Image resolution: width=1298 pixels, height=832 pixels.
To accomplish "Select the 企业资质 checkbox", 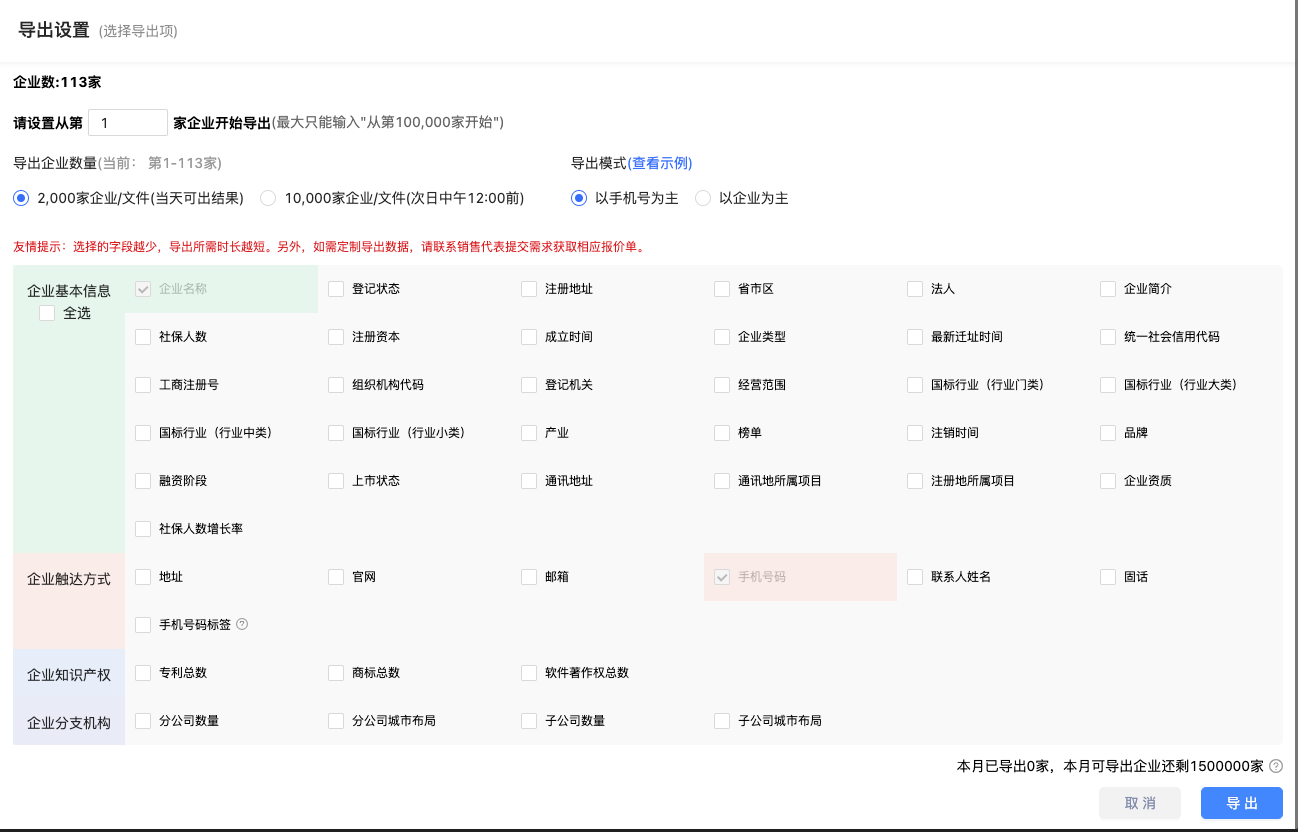I will 1108,481.
